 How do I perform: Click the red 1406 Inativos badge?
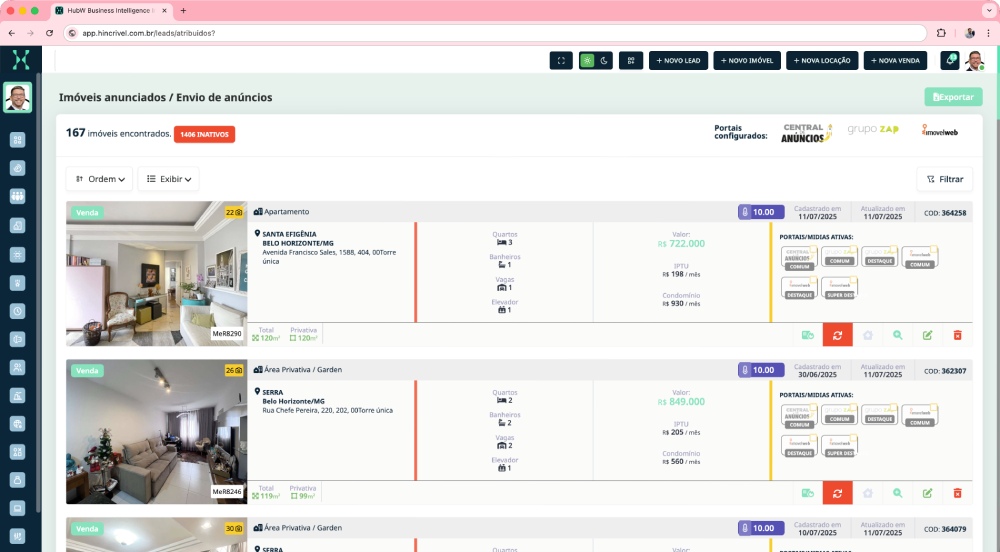pyautogui.click(x=204, y=134)
